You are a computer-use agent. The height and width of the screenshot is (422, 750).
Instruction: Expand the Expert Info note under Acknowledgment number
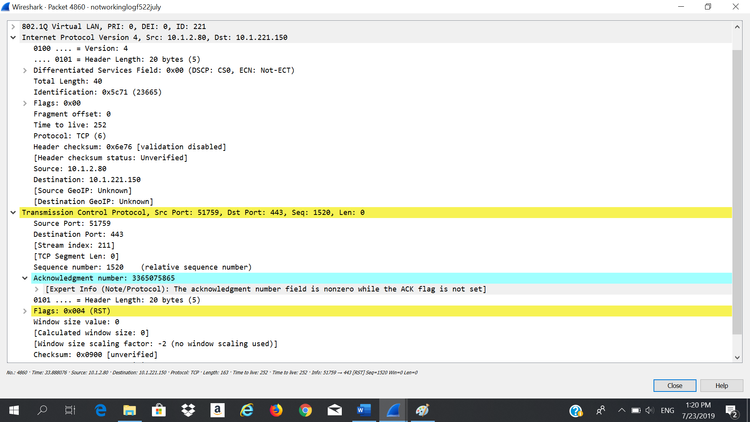point(37,289)
